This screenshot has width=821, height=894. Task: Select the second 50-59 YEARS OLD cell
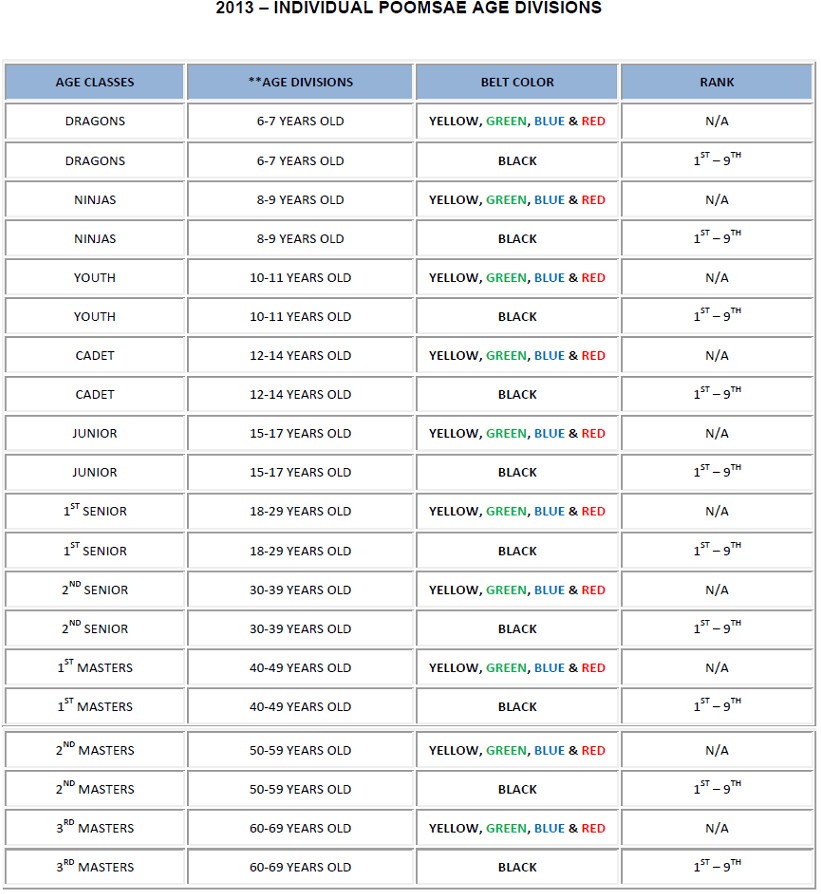point(300,789)
